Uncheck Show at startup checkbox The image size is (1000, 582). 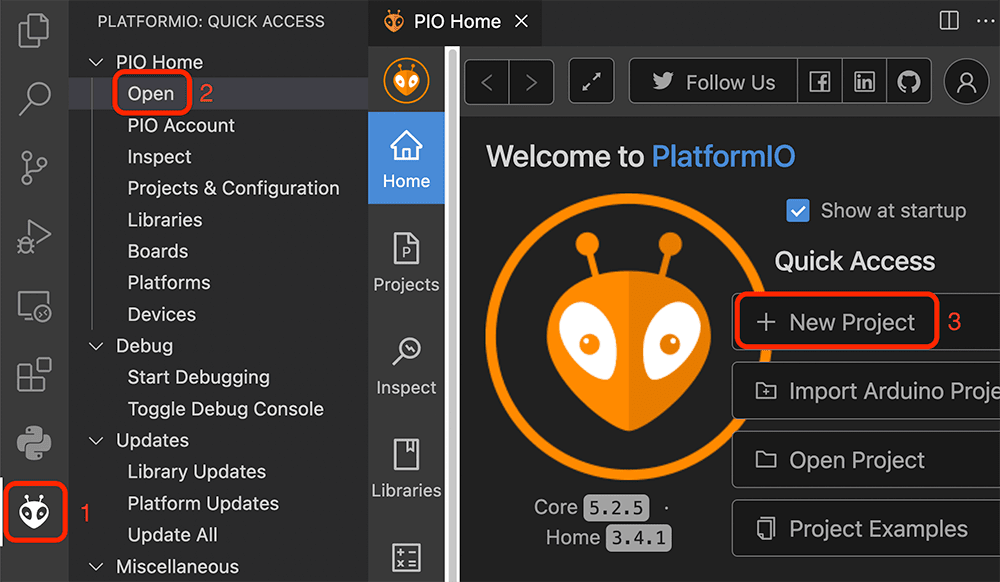[798, 210]
